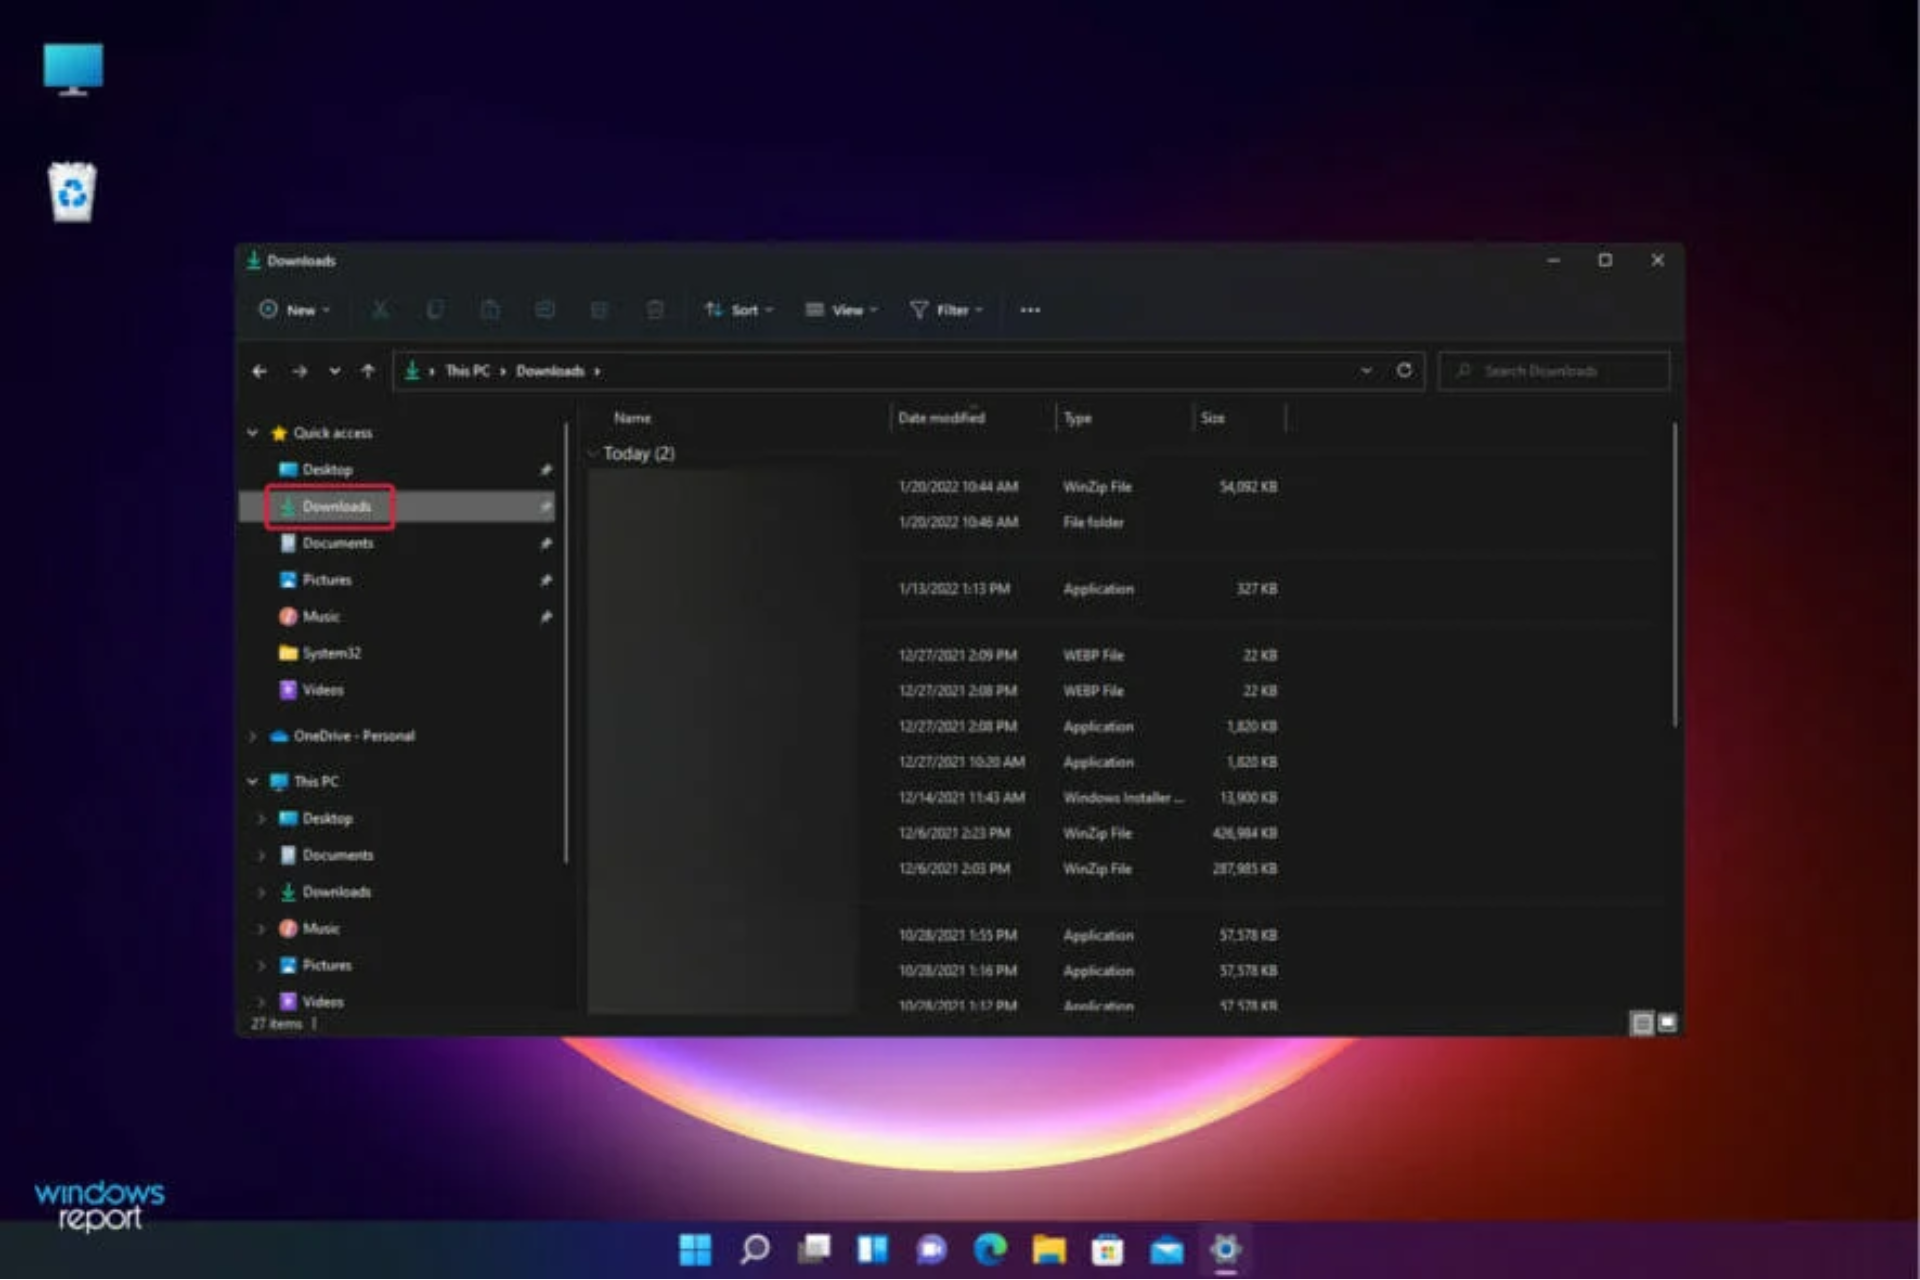Image resolution: width=1920 pixels, height=1280 pixels.
Task: Open the View dropdown
Action: (842, 310)
